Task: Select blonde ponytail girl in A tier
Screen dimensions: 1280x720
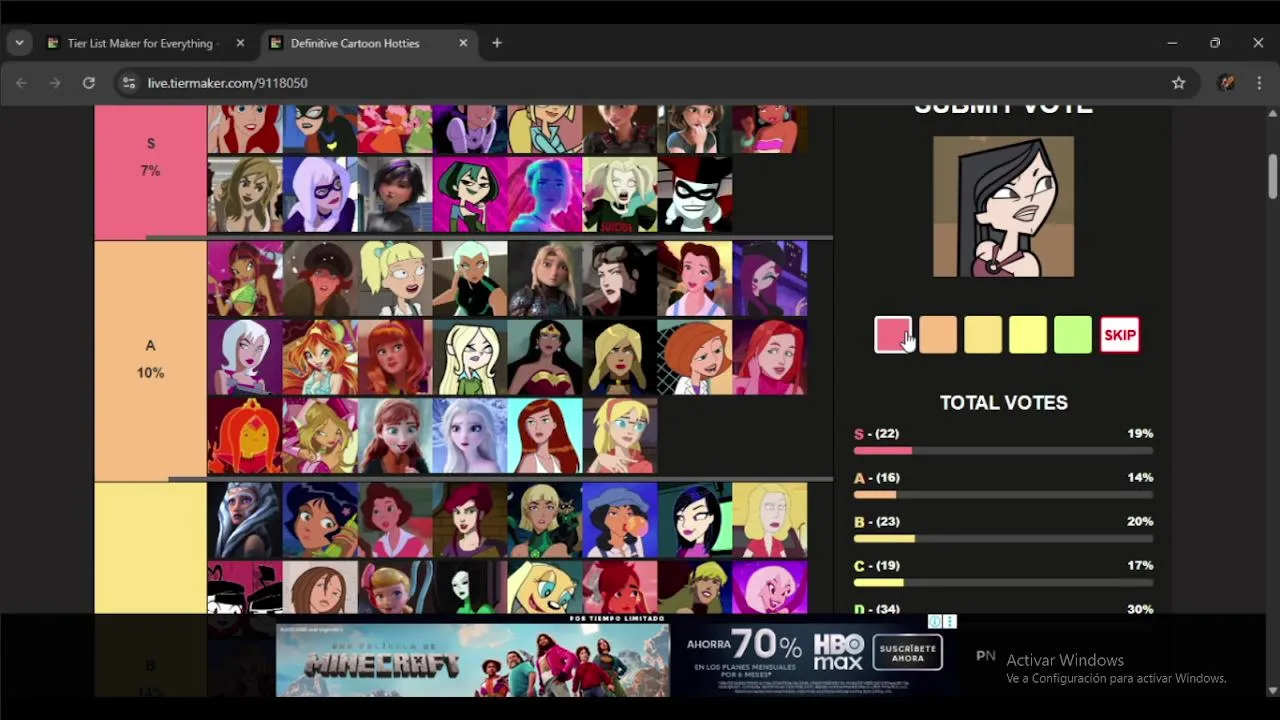Action: point(395,278)
